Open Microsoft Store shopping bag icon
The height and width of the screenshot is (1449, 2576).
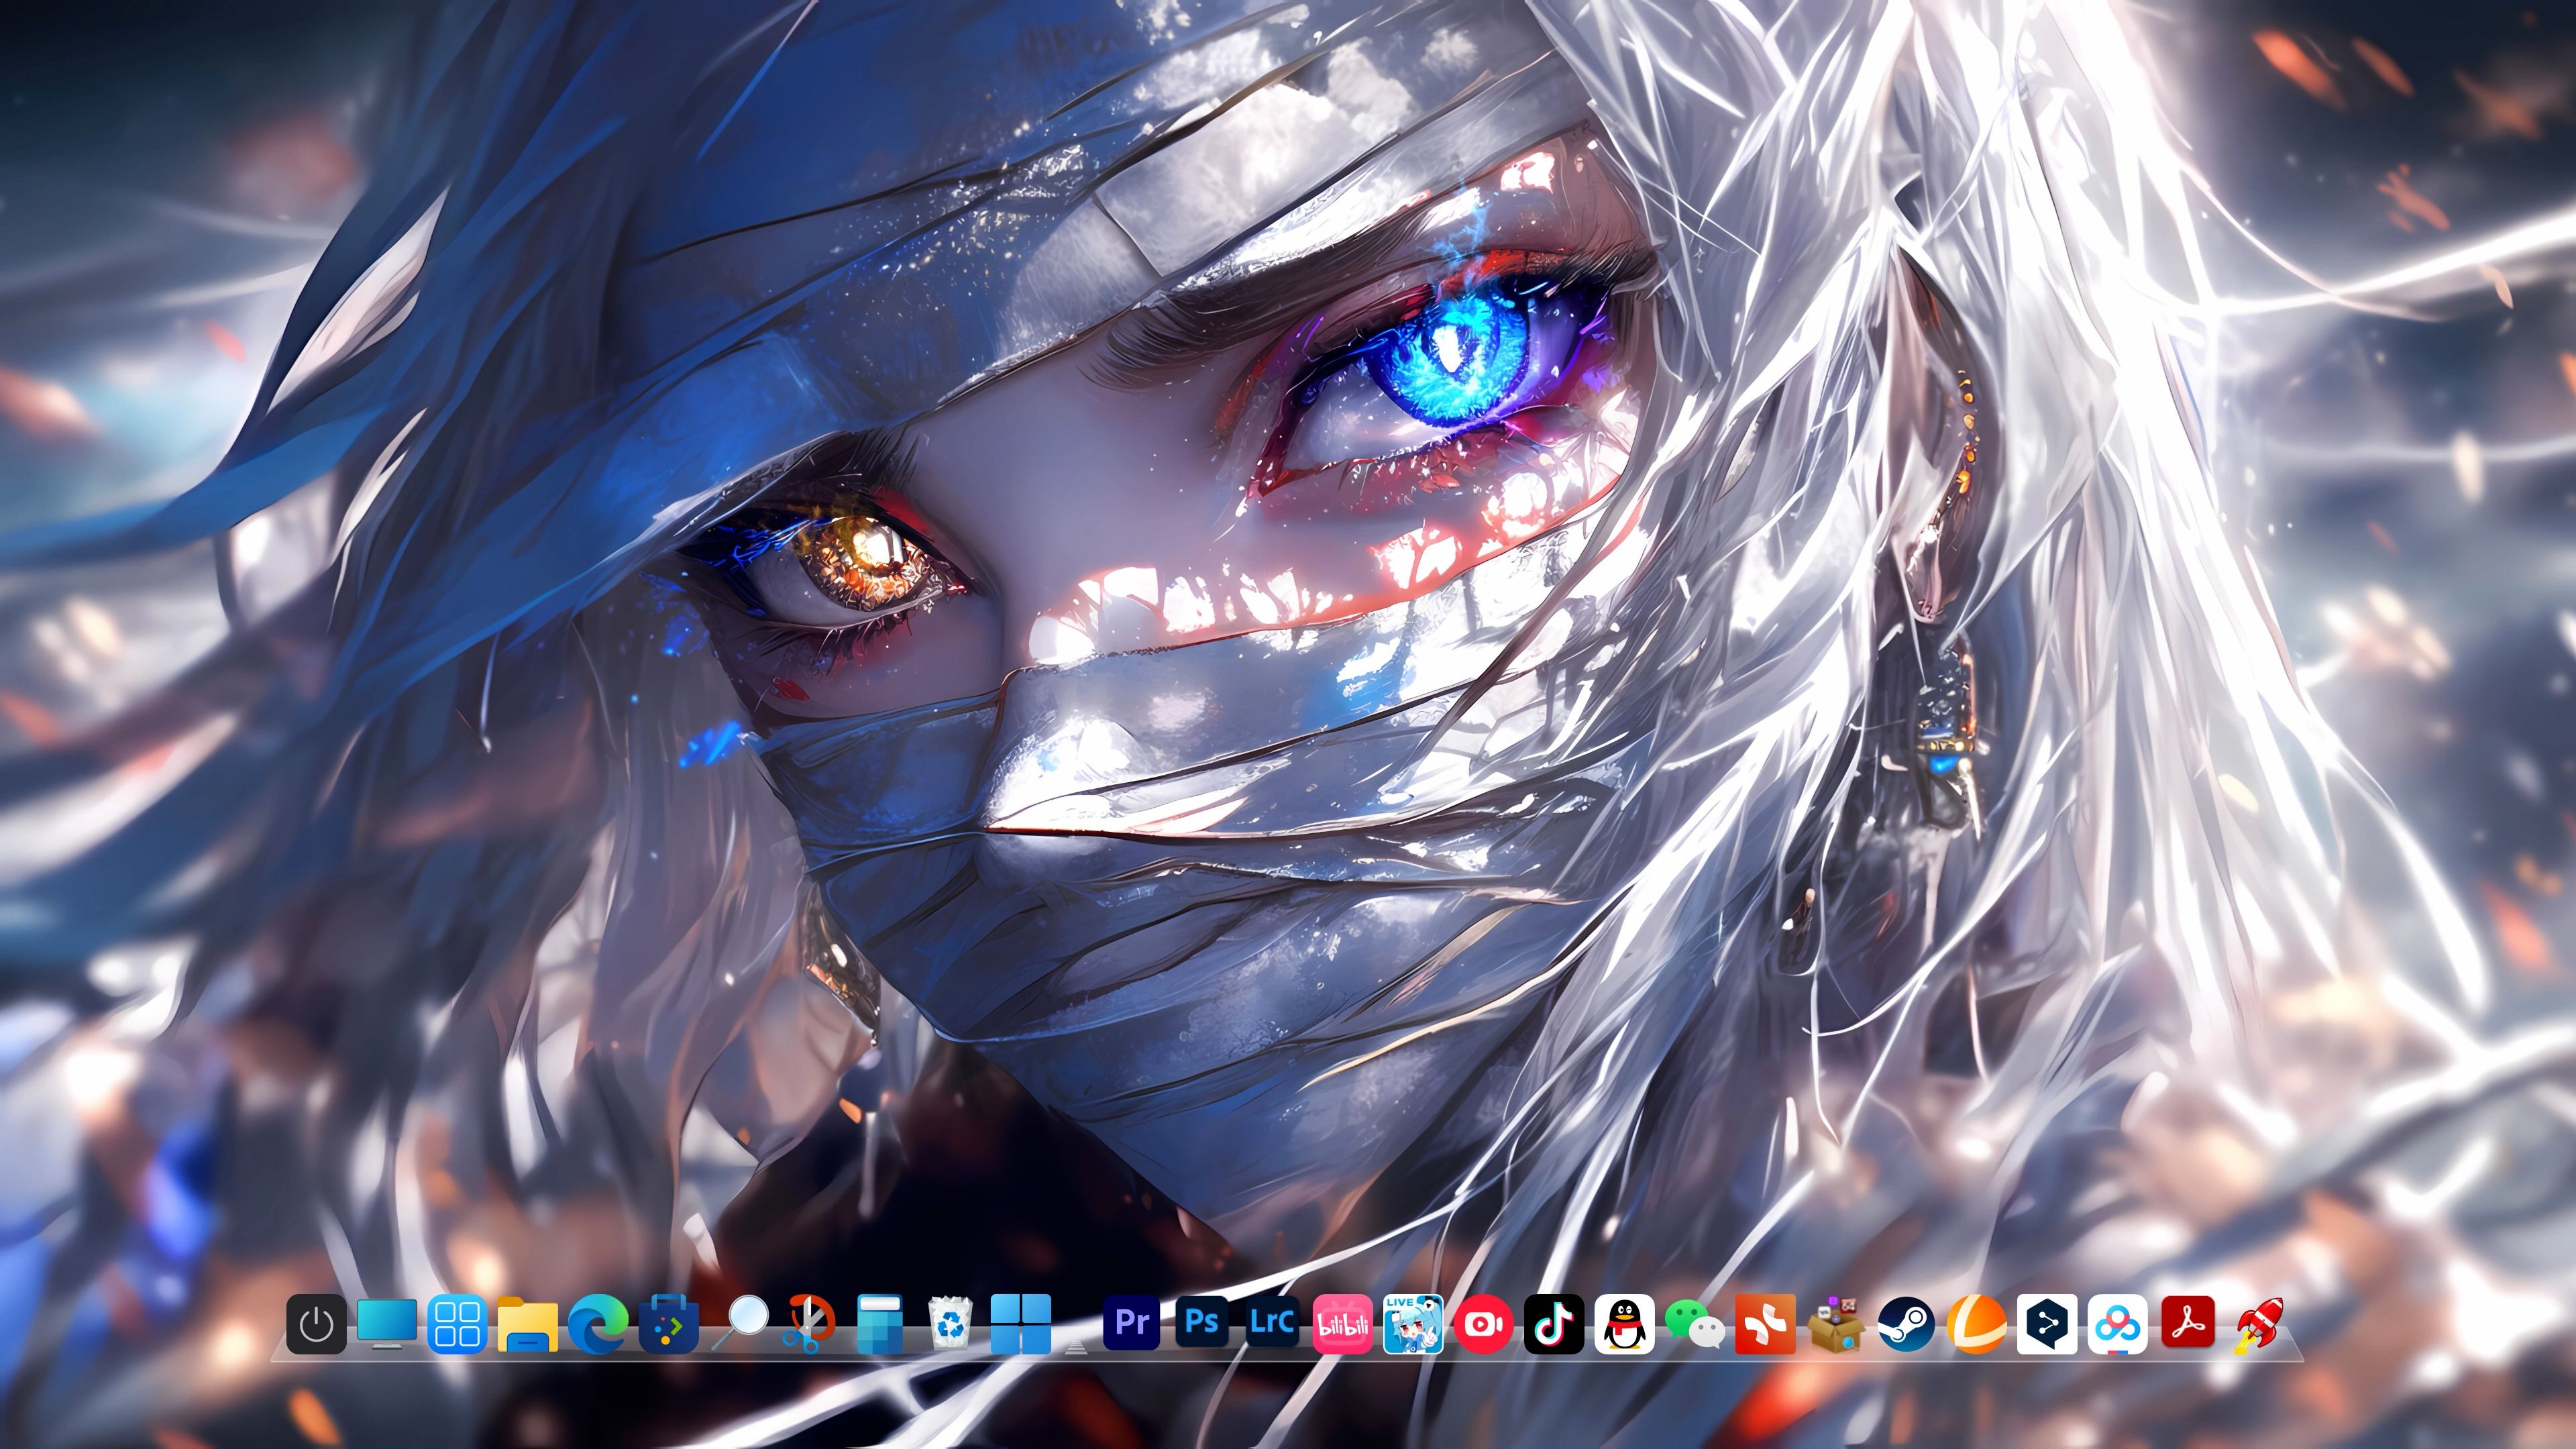[668, 1324]
